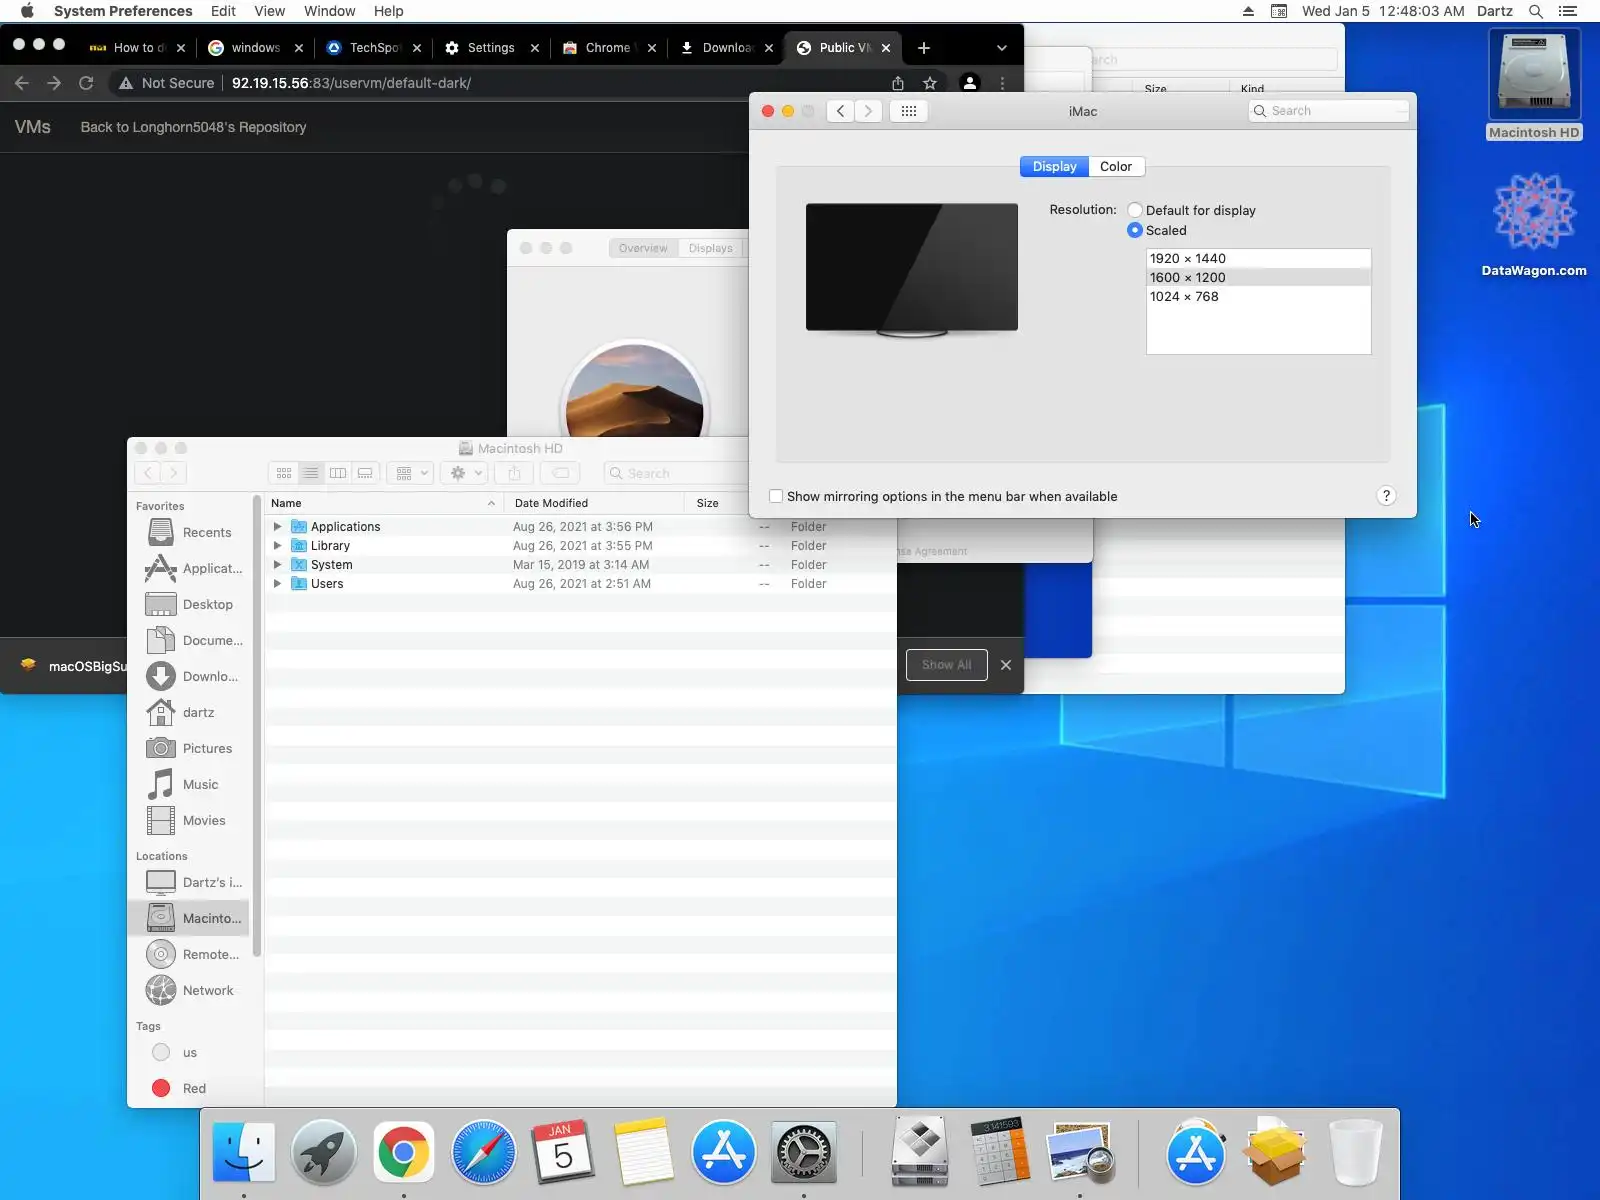The width and height of the screenshot is (1600, 1200).
Task: Open Finder group-by dropdown
Action: click(x=411, y=473)
